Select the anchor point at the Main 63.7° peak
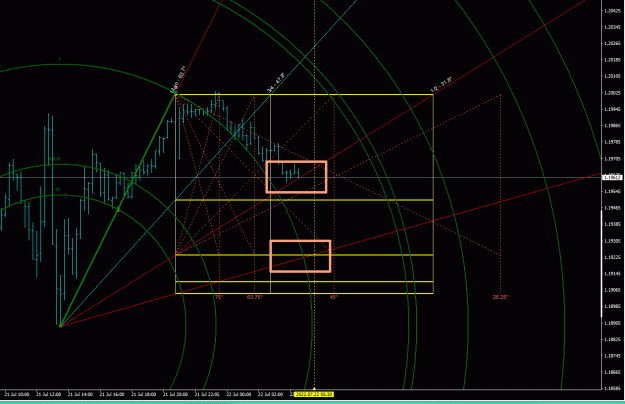Image resolution: width=625 pixels, height=404 pixels. [x=175, y=93]
